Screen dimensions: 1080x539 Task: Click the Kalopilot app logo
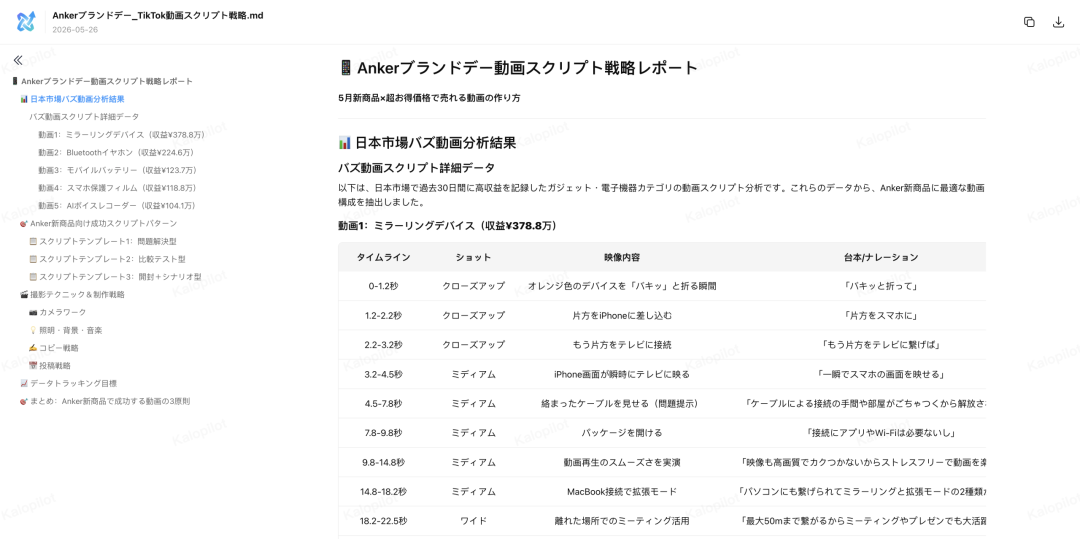point(25,22)
